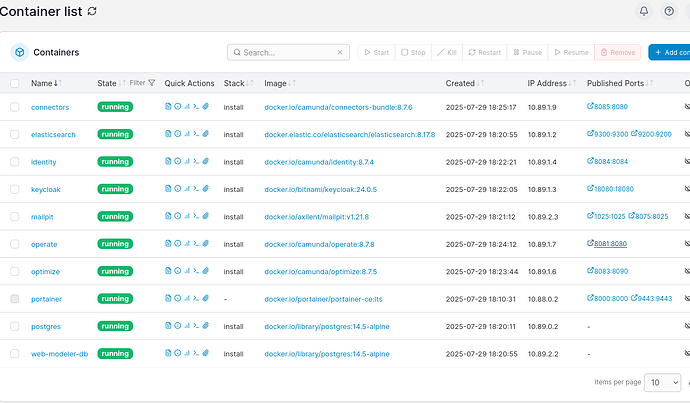Open published port 8085:8080 link
Viewport: 690px width, 403px height.
607,106
